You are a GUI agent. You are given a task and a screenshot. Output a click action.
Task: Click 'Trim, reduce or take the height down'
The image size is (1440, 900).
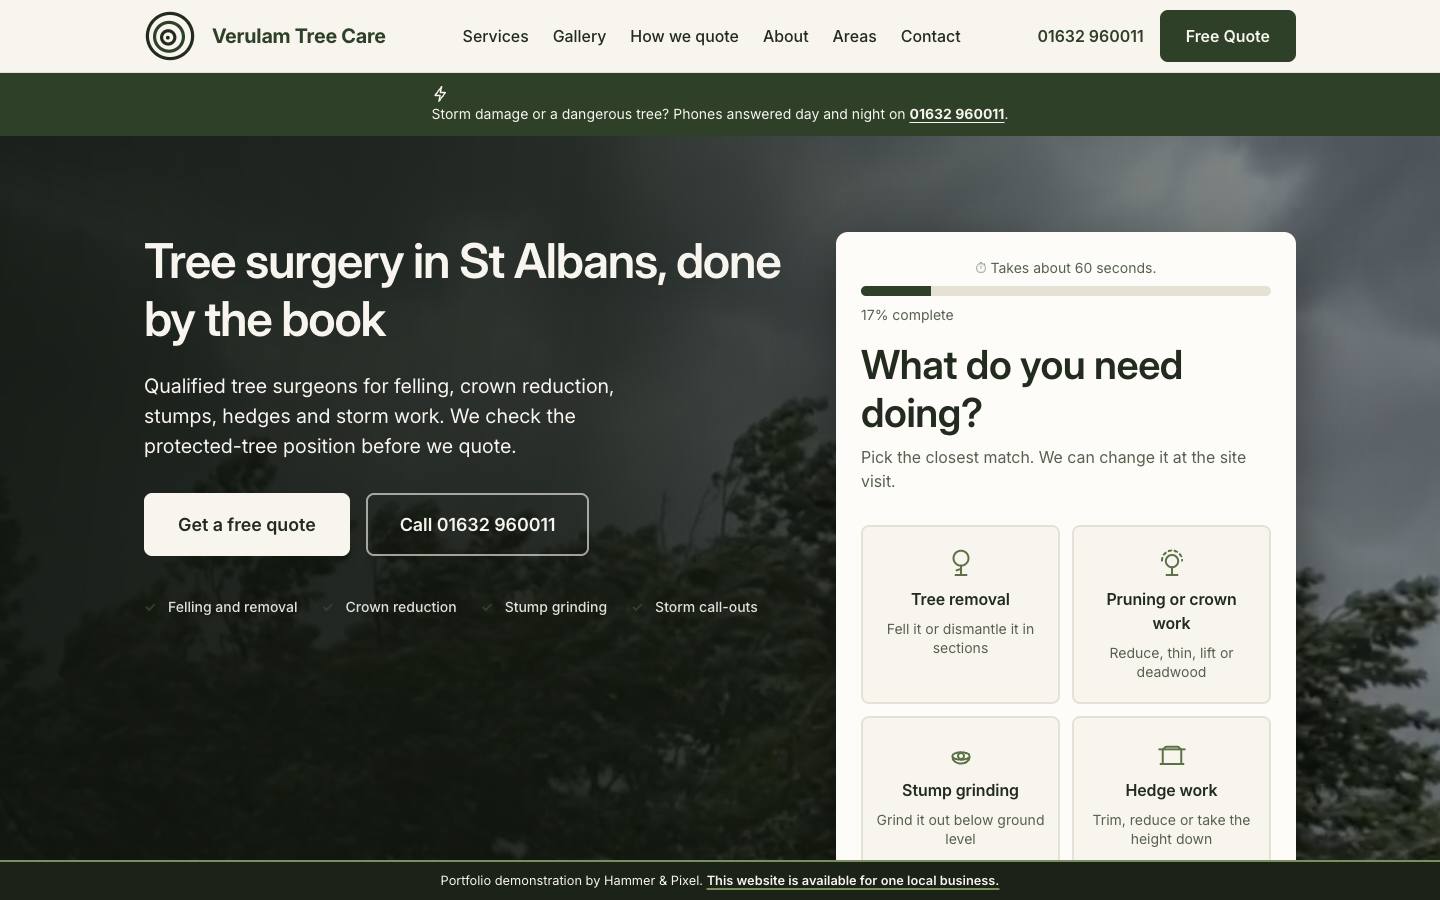click(x=1171, y=829)
